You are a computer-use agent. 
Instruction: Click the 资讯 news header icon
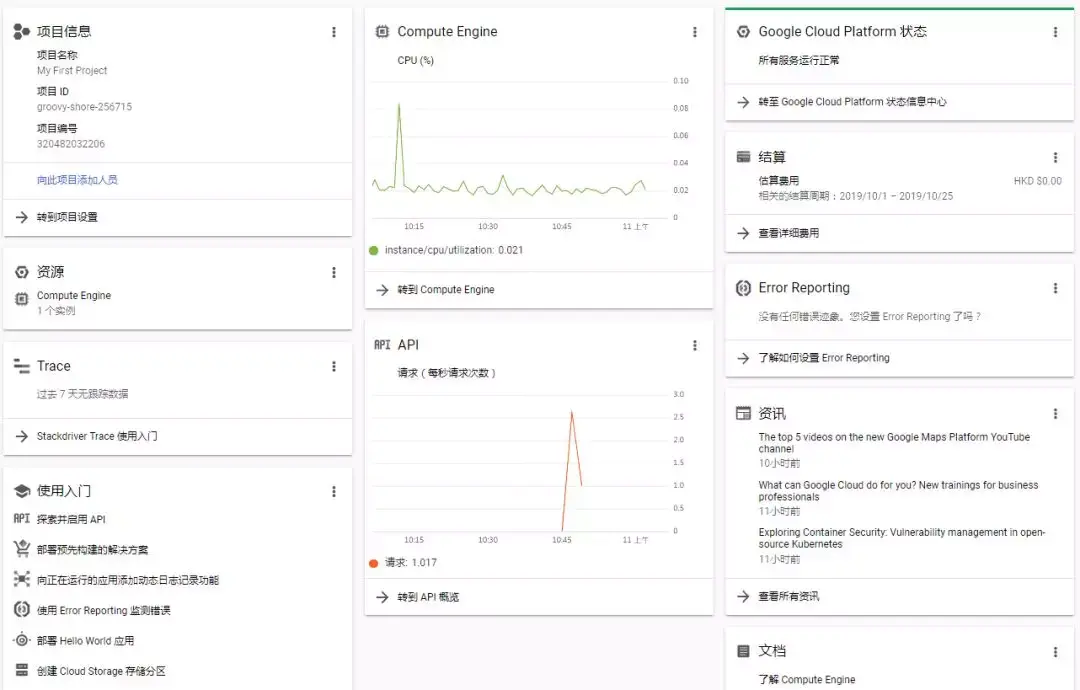tap(743, 413)
